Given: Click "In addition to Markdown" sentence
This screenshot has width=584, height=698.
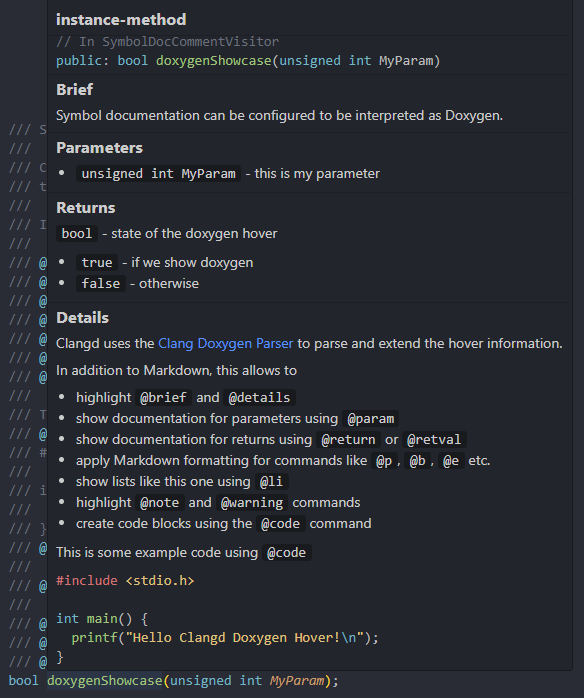Looking at the screenshot, I should [176, 370].
